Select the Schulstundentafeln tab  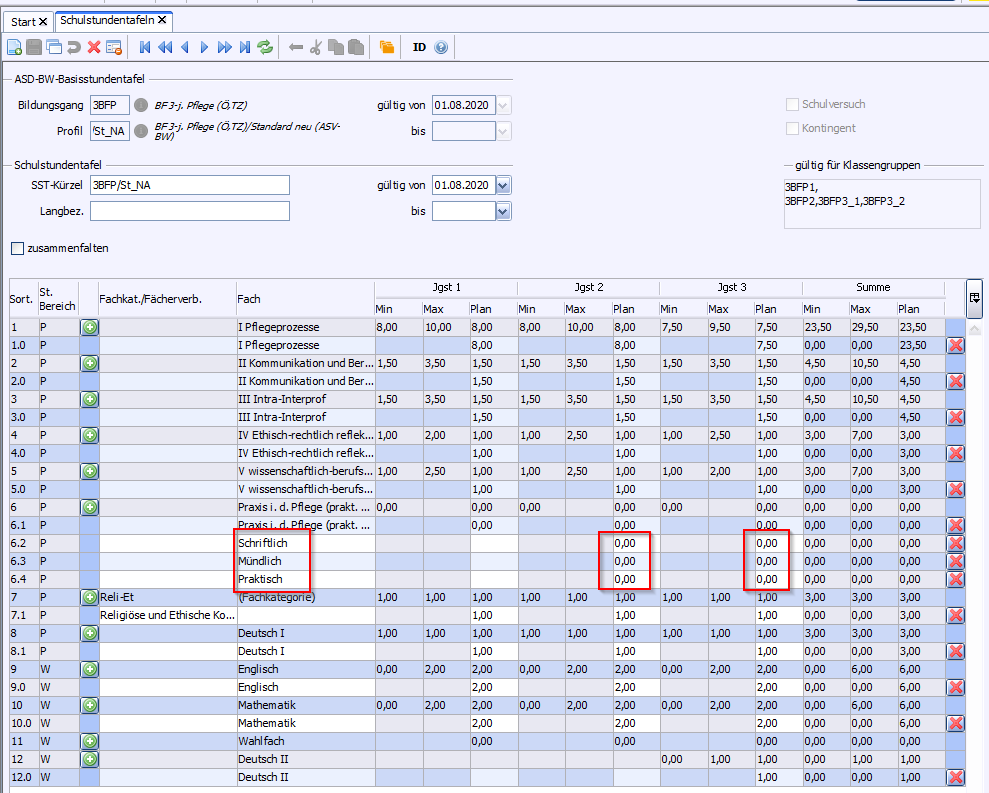tap(107, 20)
